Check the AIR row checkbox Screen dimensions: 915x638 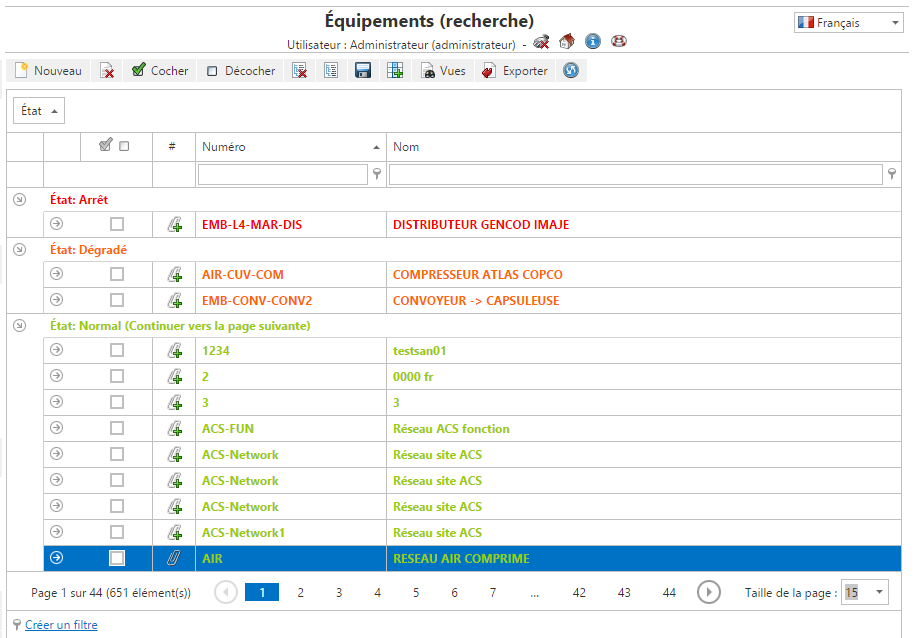[x=117, y=558]
